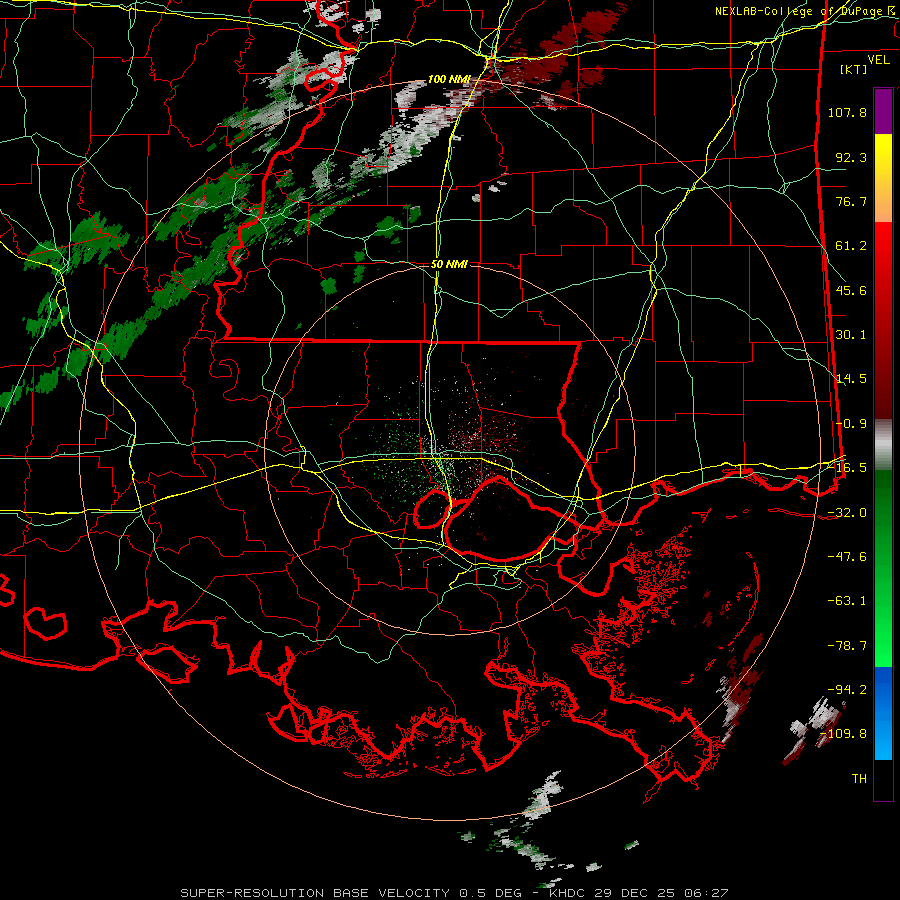Click the 50 NMI range ring label
900x900 pixels.
[x=449, y=265]
